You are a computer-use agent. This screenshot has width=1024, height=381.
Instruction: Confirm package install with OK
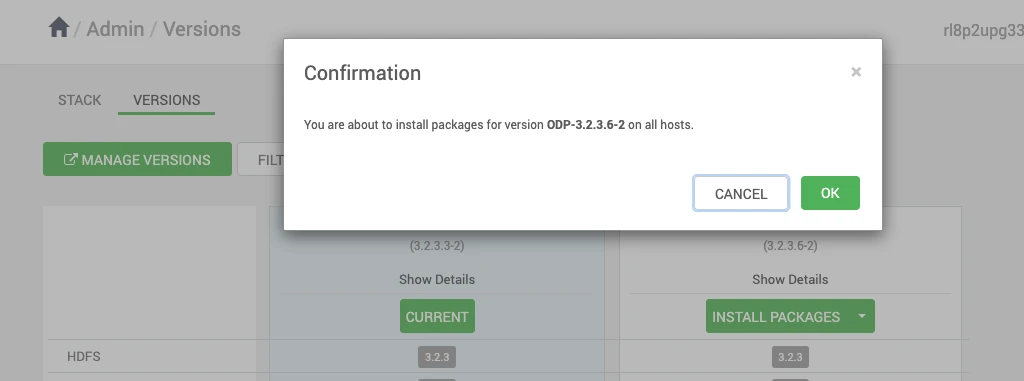pyautogui.click(x=830, y=193)
